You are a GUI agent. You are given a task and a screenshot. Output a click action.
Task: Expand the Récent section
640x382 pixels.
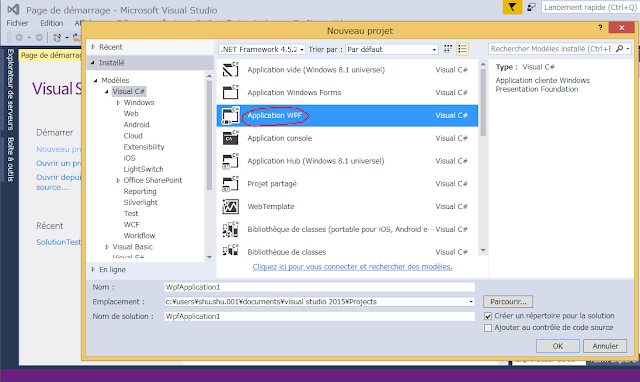pos(93,47)
